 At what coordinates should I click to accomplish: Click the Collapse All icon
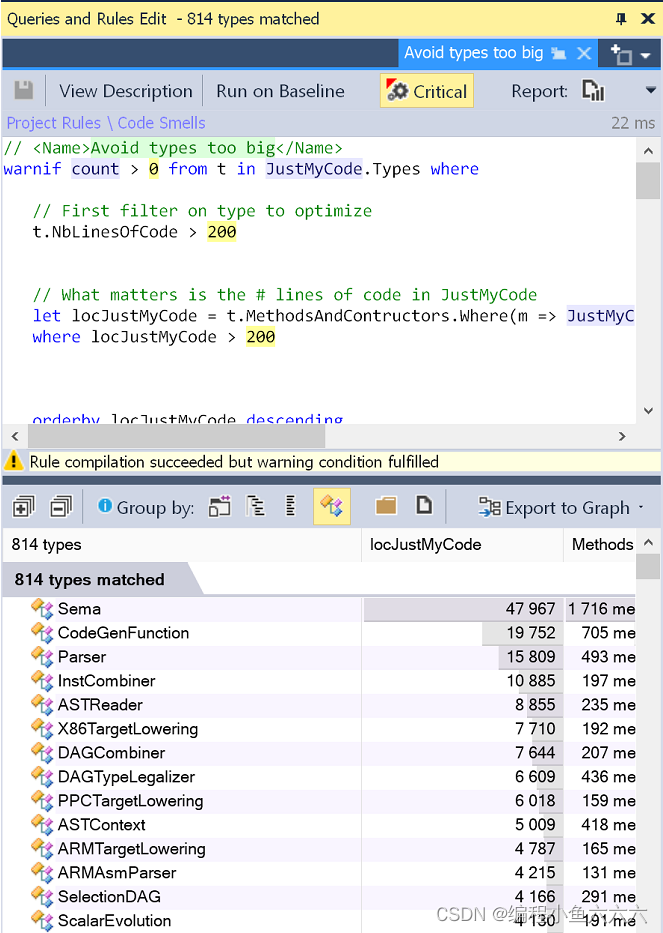click(61, 508)
